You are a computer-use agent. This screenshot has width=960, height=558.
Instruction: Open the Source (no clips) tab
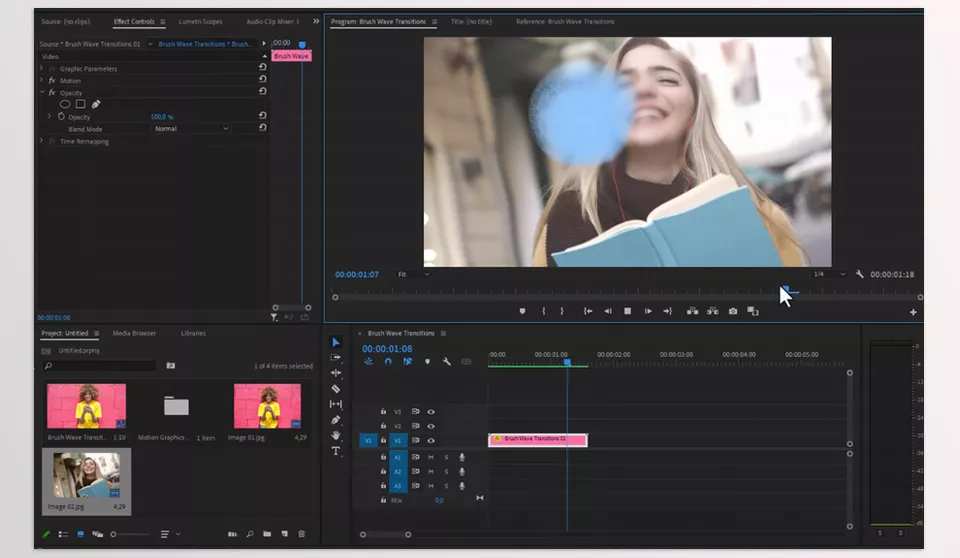coord(66,21)
